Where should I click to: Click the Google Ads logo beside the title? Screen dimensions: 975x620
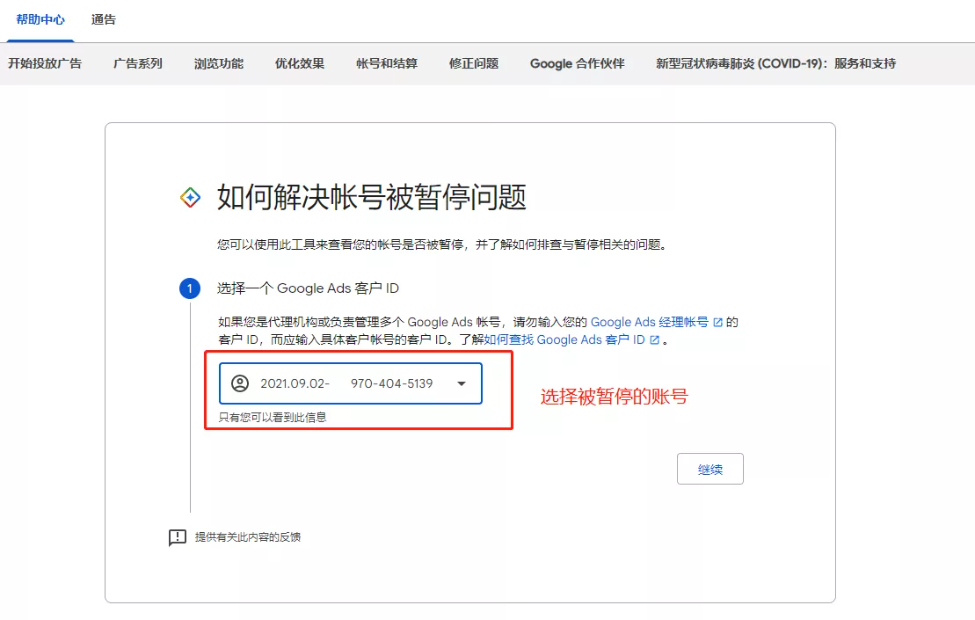pos(190,197)
